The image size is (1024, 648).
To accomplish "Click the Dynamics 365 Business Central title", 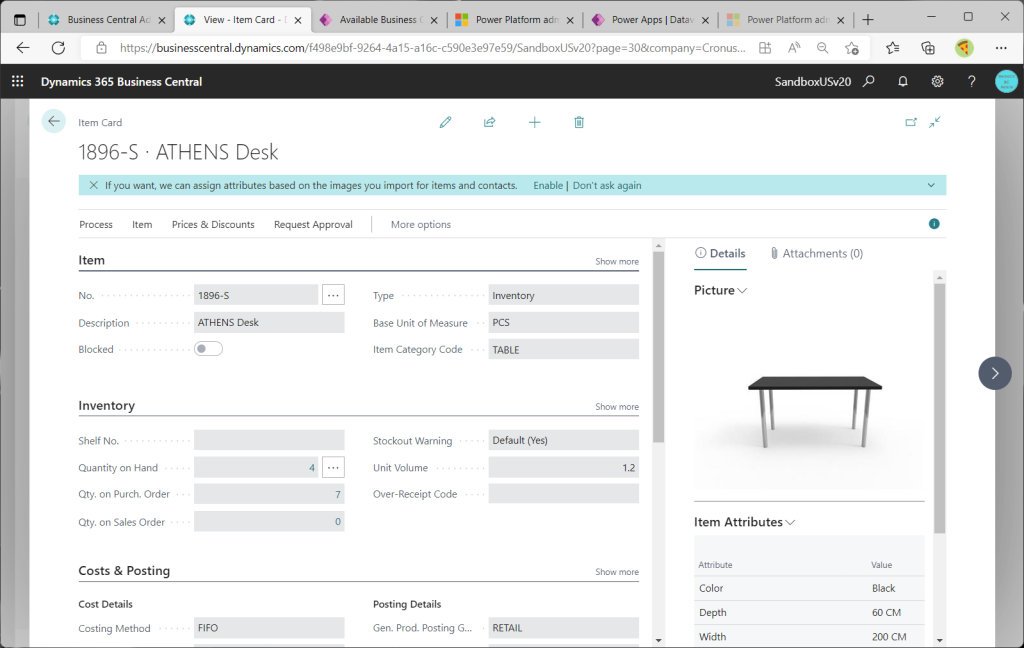I will click(121, 82).
